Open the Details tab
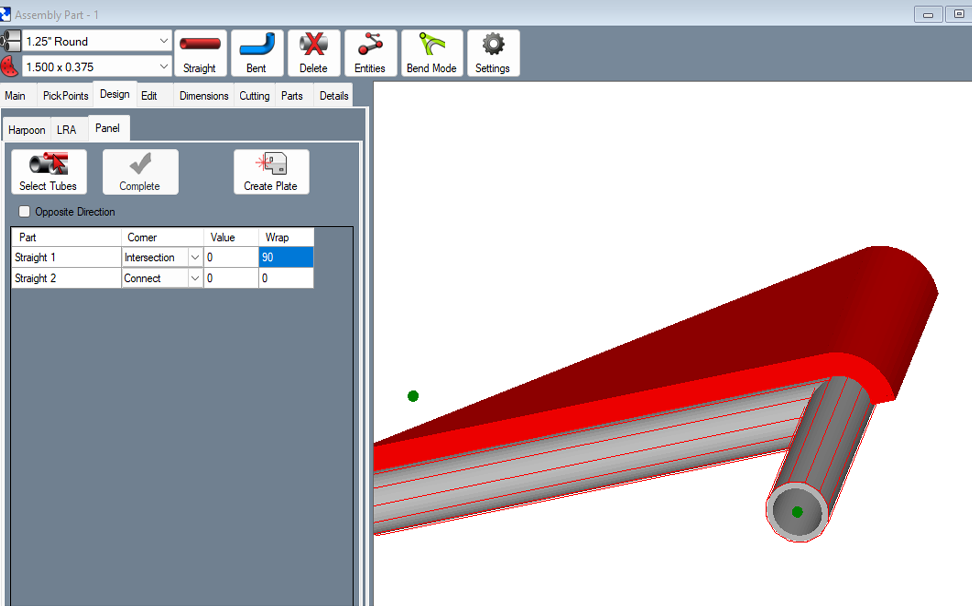The image size is (972, 606). click(334, 95)
